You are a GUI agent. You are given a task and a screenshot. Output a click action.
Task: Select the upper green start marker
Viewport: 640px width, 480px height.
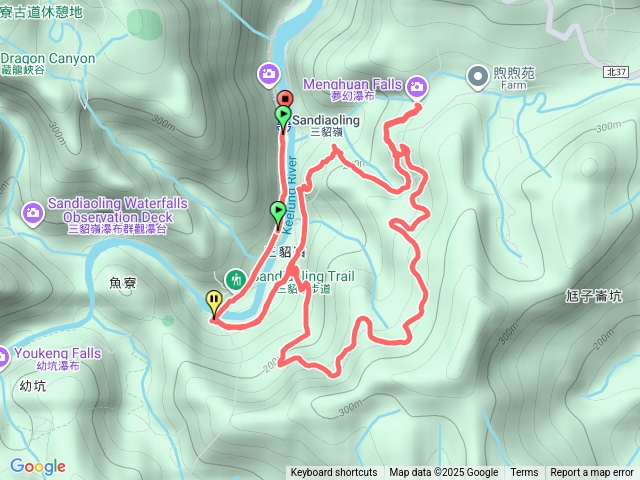click(x=283, y=118)
